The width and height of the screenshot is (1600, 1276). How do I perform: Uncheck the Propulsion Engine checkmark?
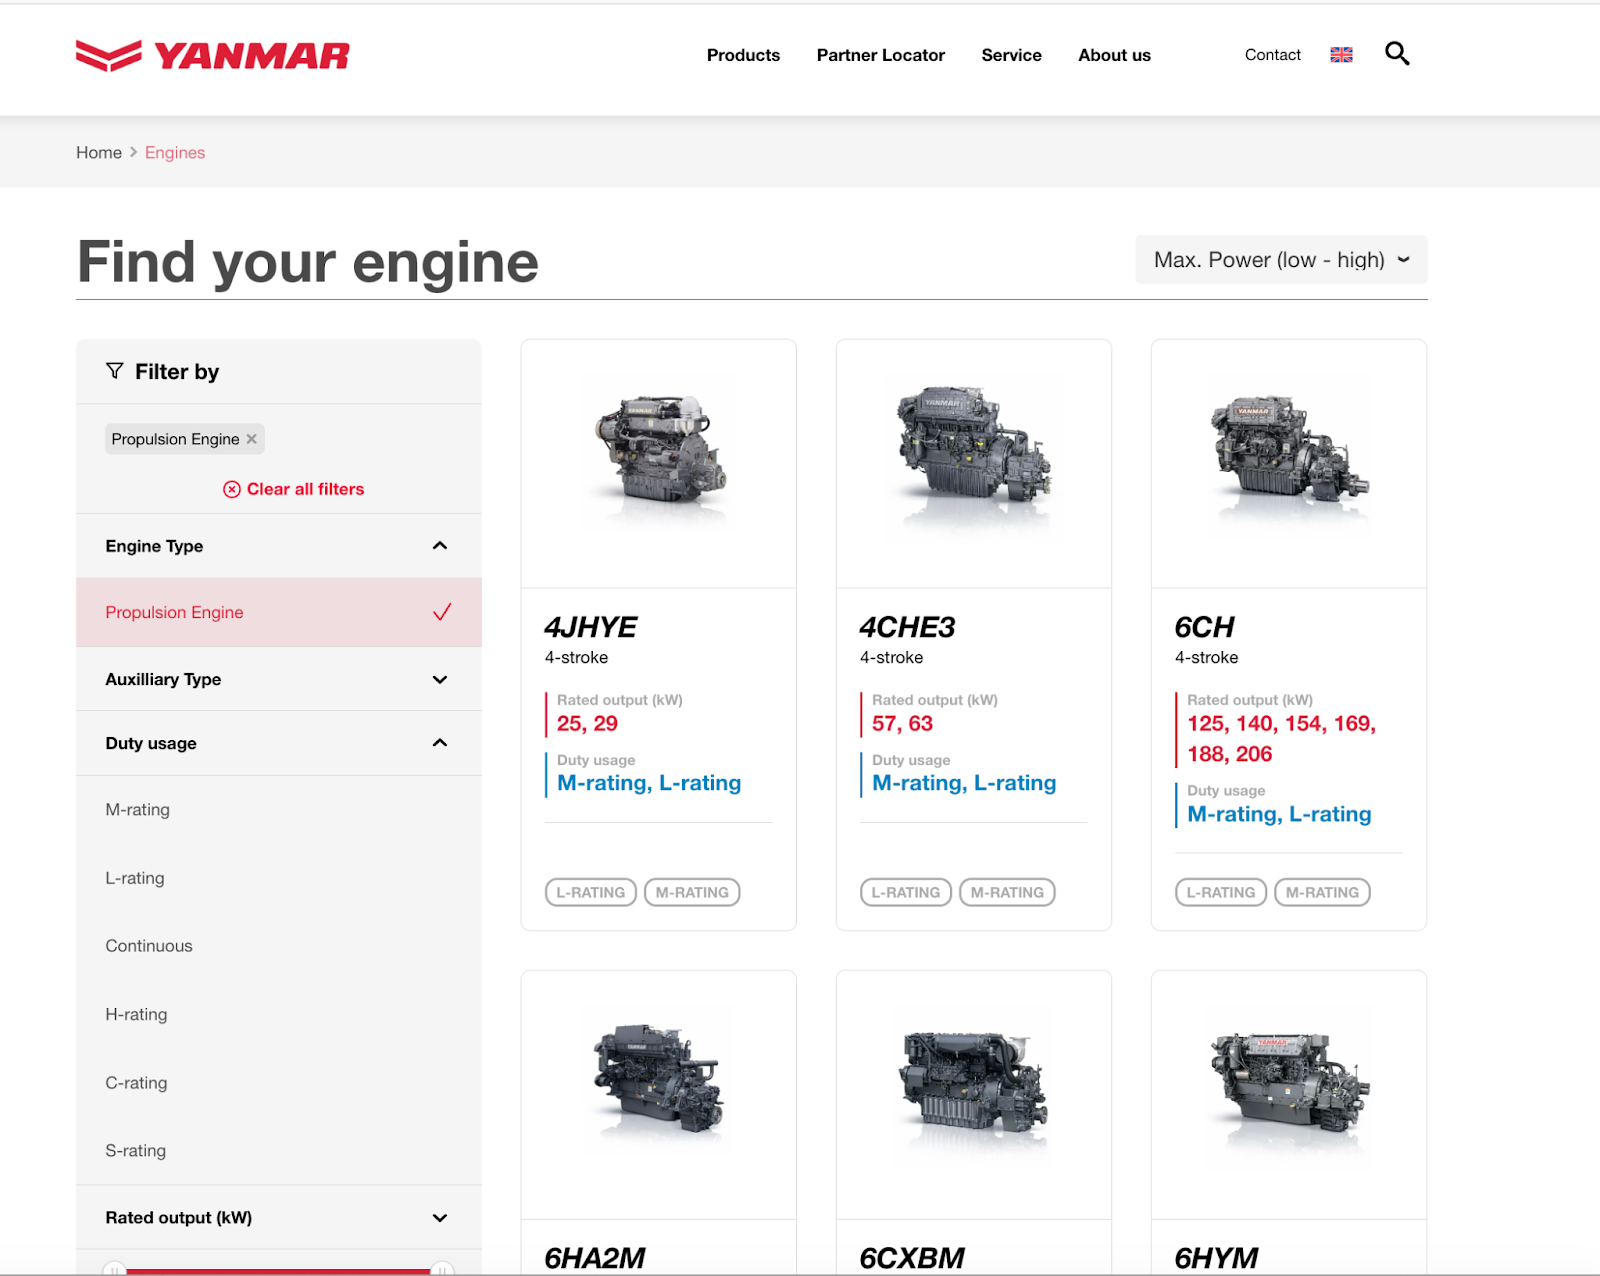442,612
